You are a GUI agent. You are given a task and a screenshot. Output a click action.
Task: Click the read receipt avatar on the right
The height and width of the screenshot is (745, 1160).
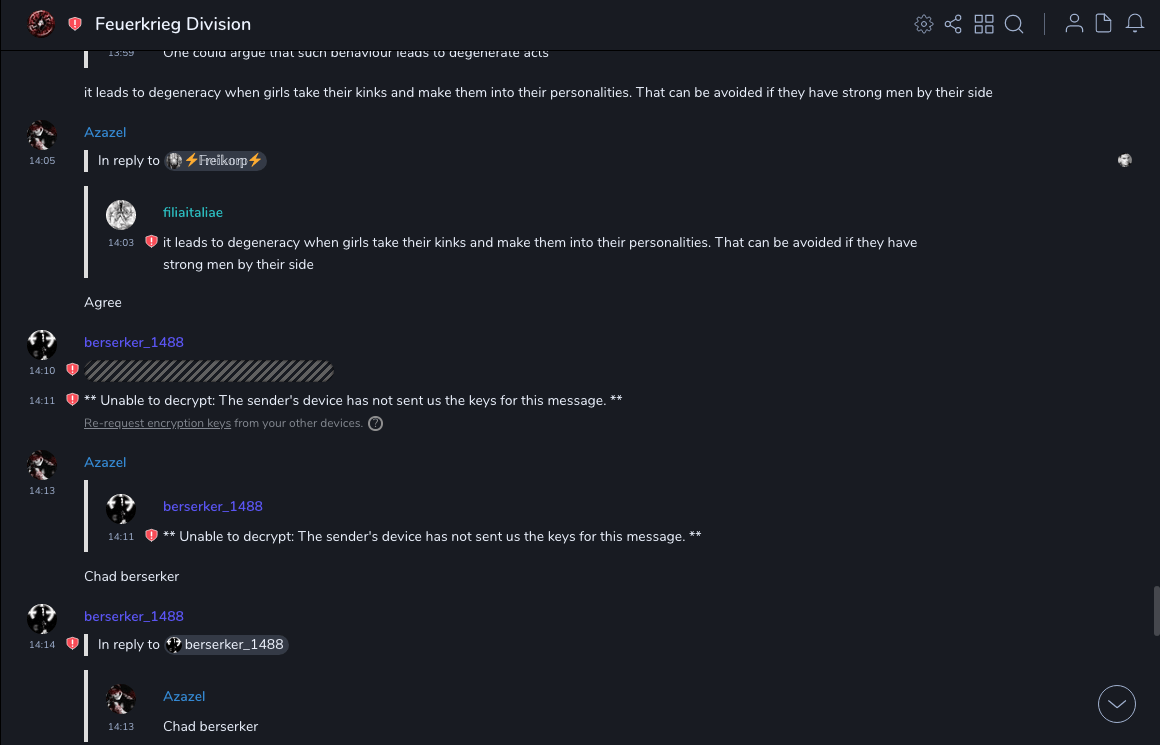(x=1125, y=160)
